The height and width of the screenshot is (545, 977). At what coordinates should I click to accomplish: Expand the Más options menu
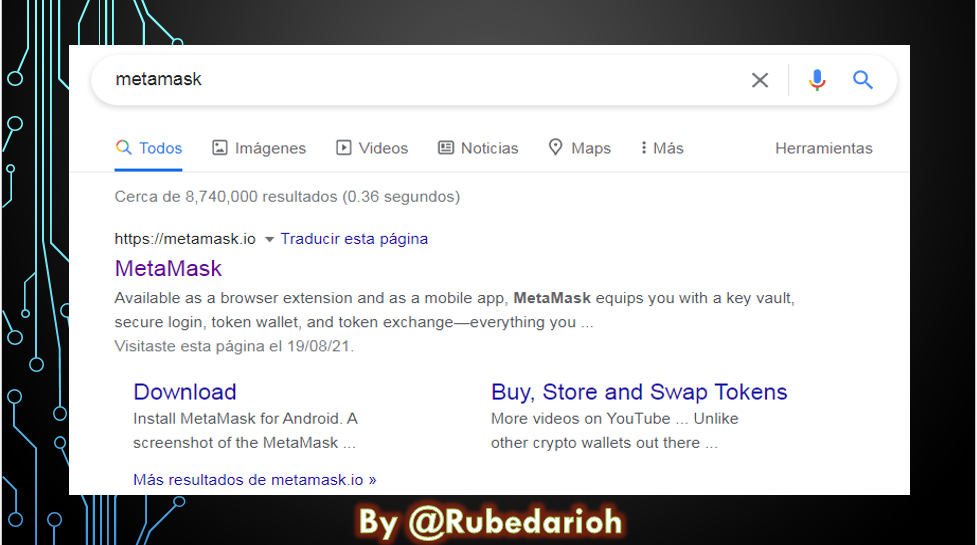point(662,148)
